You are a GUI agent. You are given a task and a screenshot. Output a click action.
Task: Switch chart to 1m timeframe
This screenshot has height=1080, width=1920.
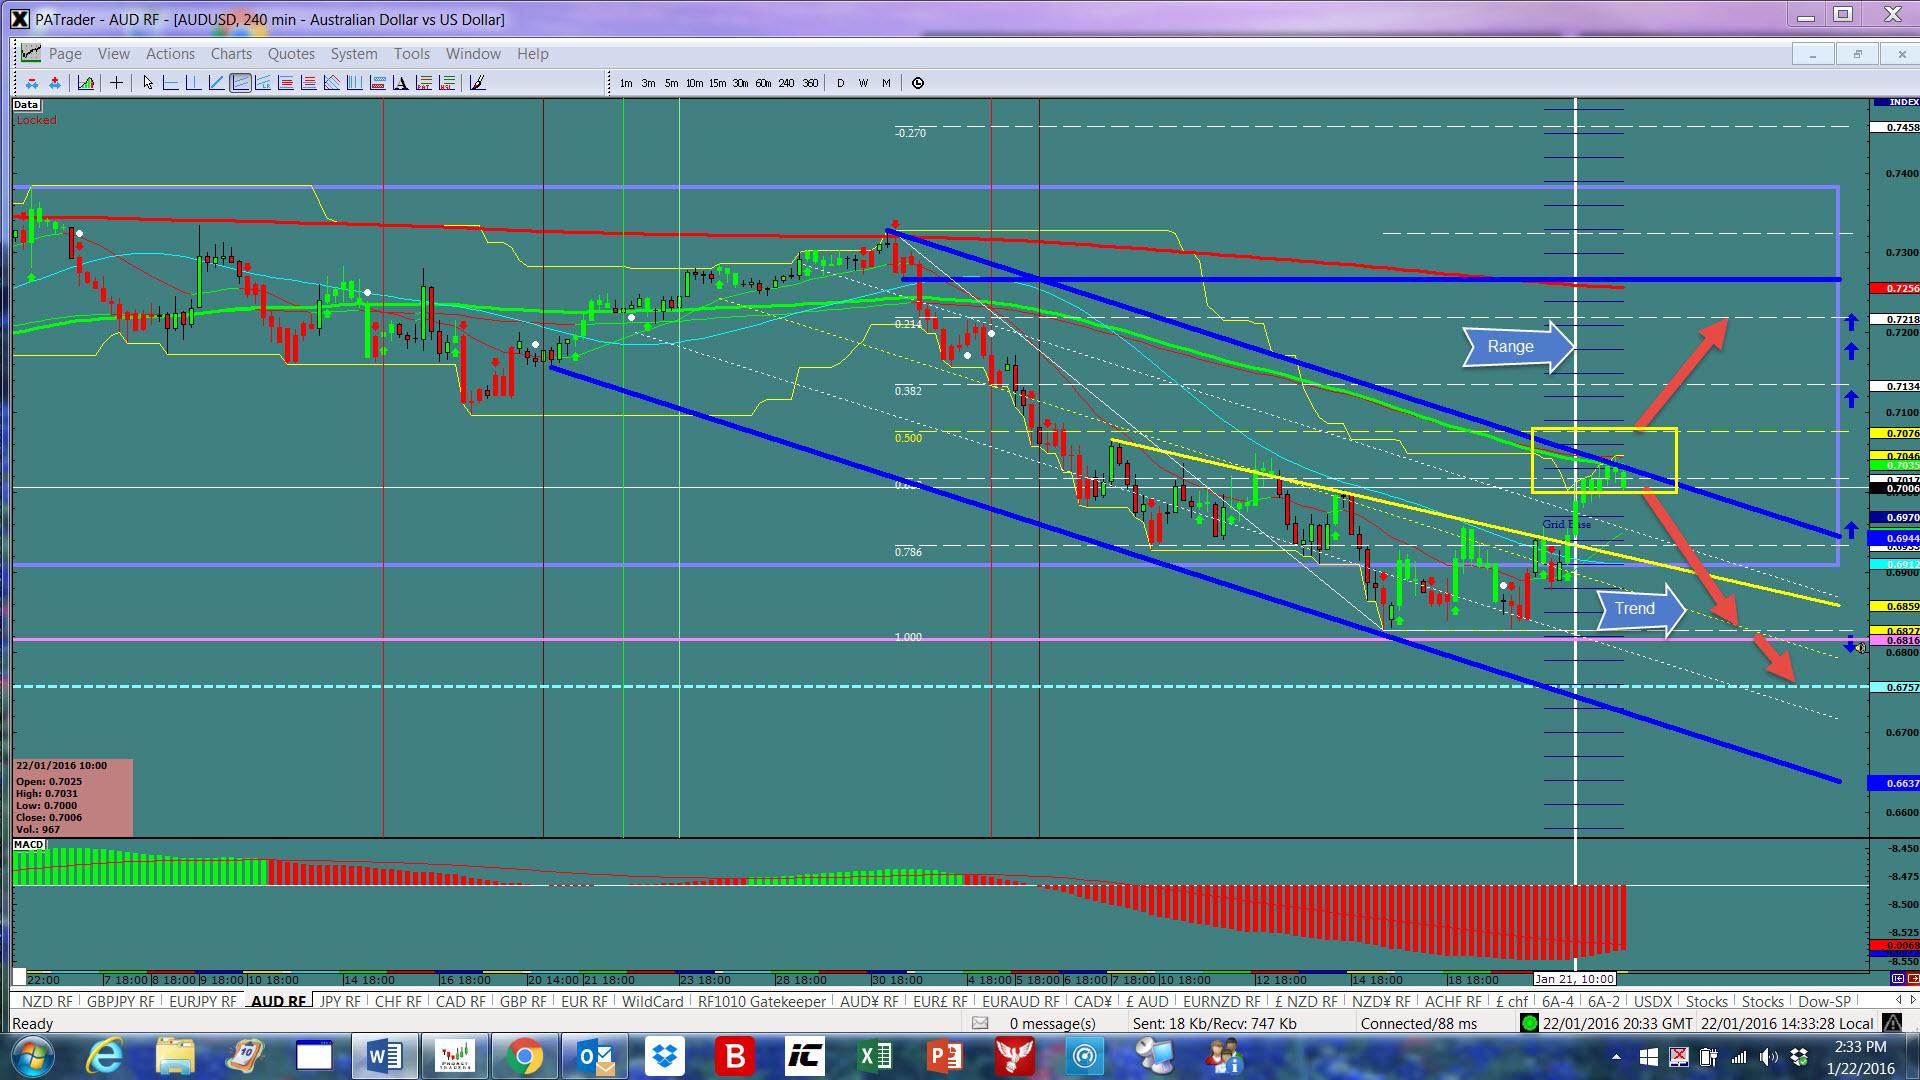pos(626,83)
